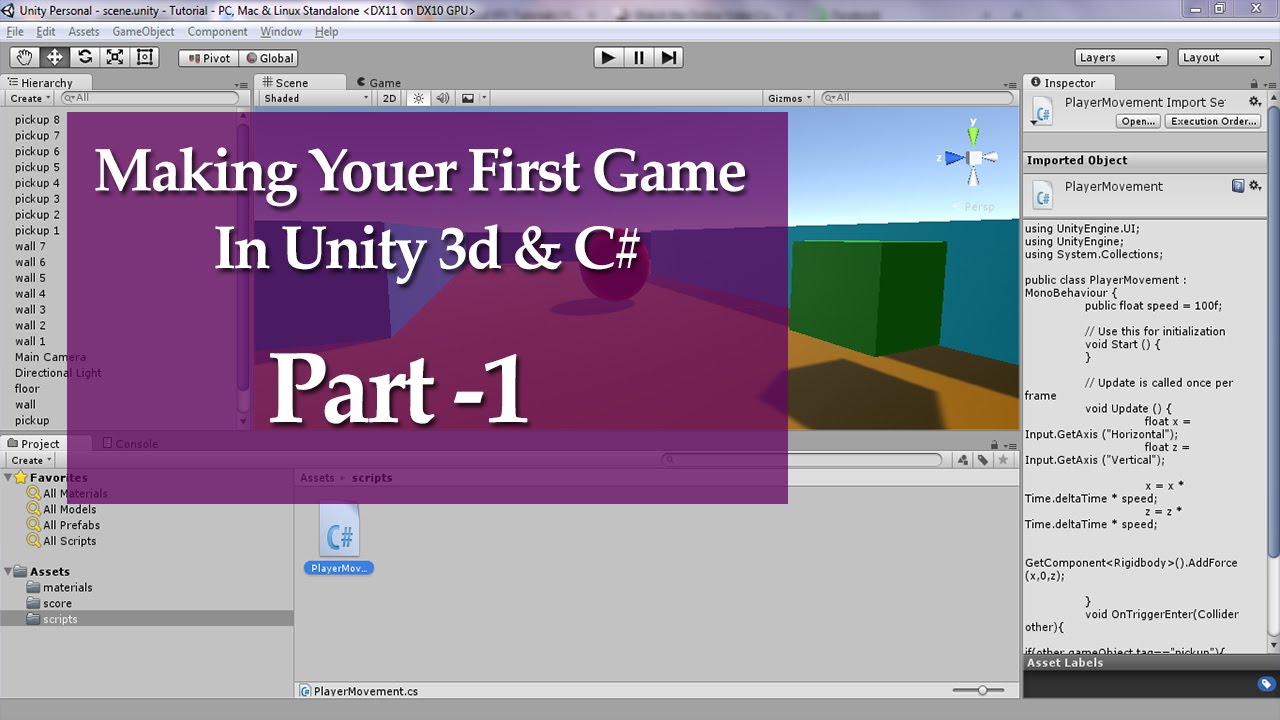Open the Help menu

tap(326, 32)
